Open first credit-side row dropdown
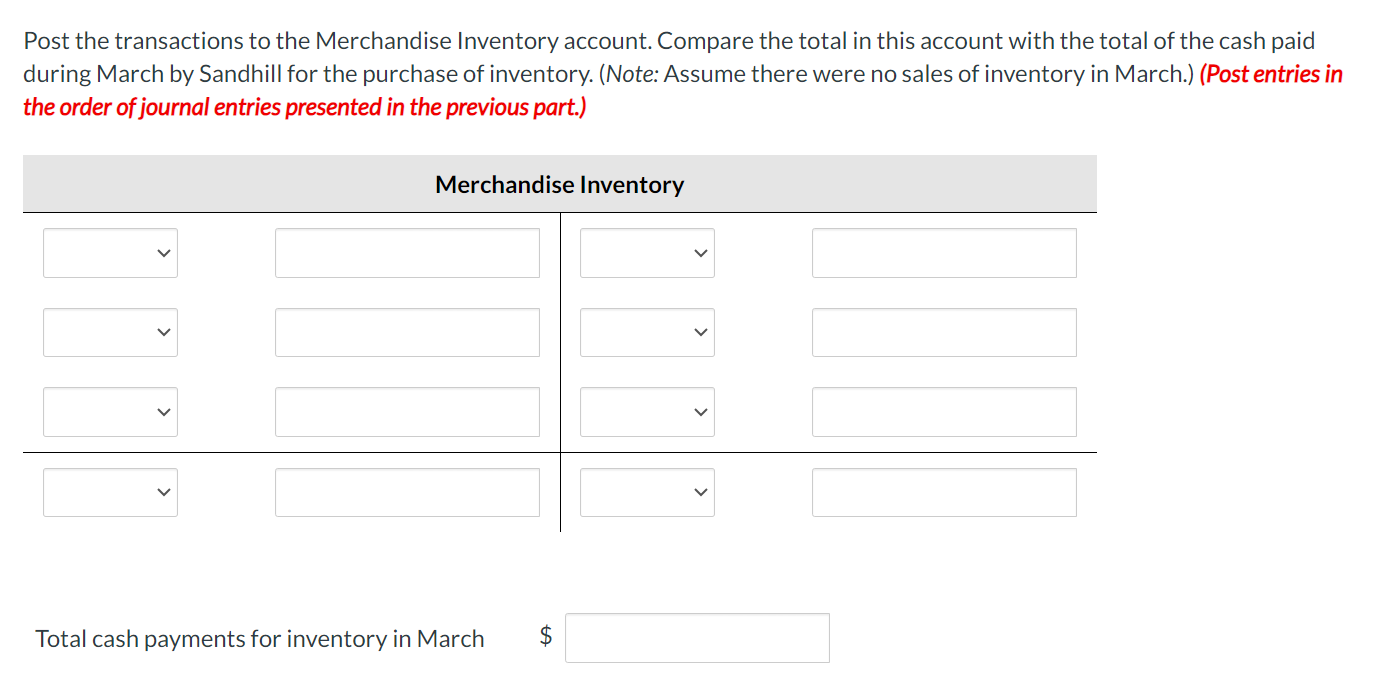Image resolution: width=1384 pixels, height=694 pixels. (x=647, y=253)
